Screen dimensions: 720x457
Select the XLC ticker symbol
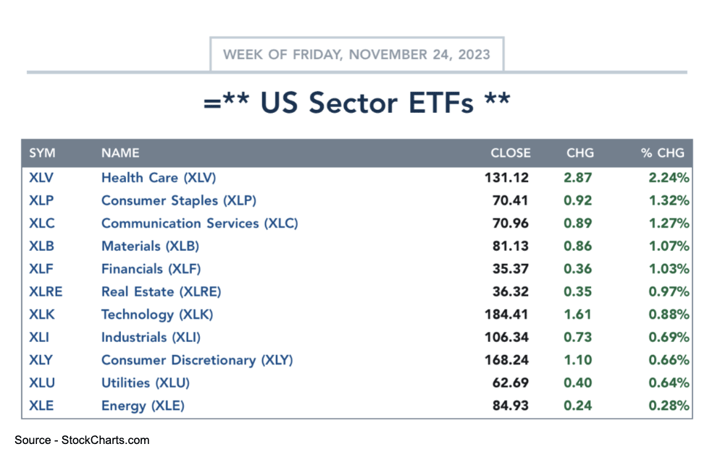pyautogui.click(x=41, y=223)
